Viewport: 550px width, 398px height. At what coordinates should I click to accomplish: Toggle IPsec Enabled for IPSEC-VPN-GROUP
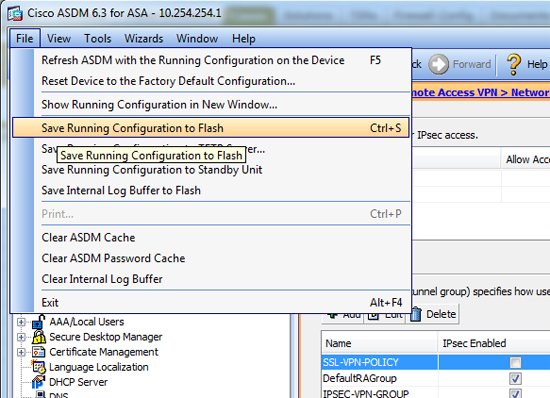515,393
